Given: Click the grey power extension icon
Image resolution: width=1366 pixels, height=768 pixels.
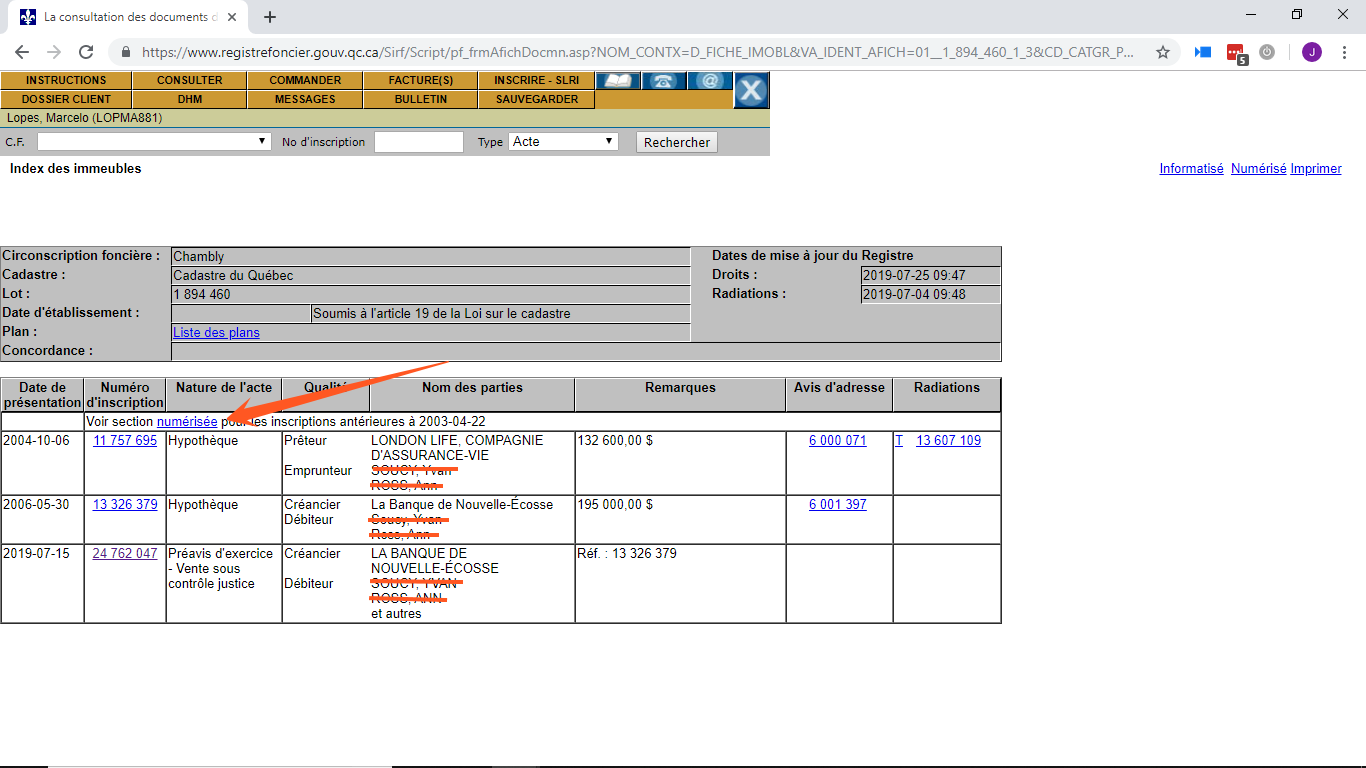Looking at the screenshot, I should [x=1267, y=52].
